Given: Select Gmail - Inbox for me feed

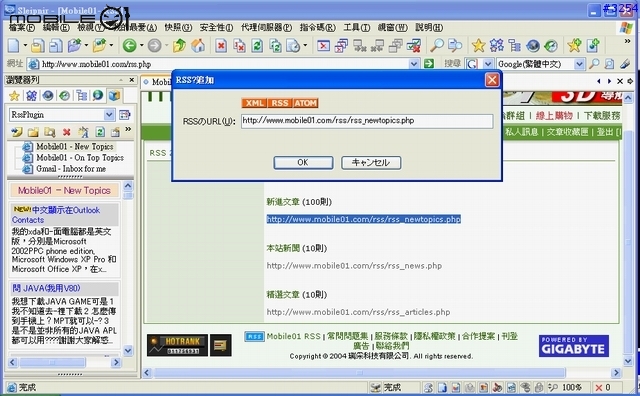Looking at the screenshot, I should pyautogui.click(x=71, y=169).
